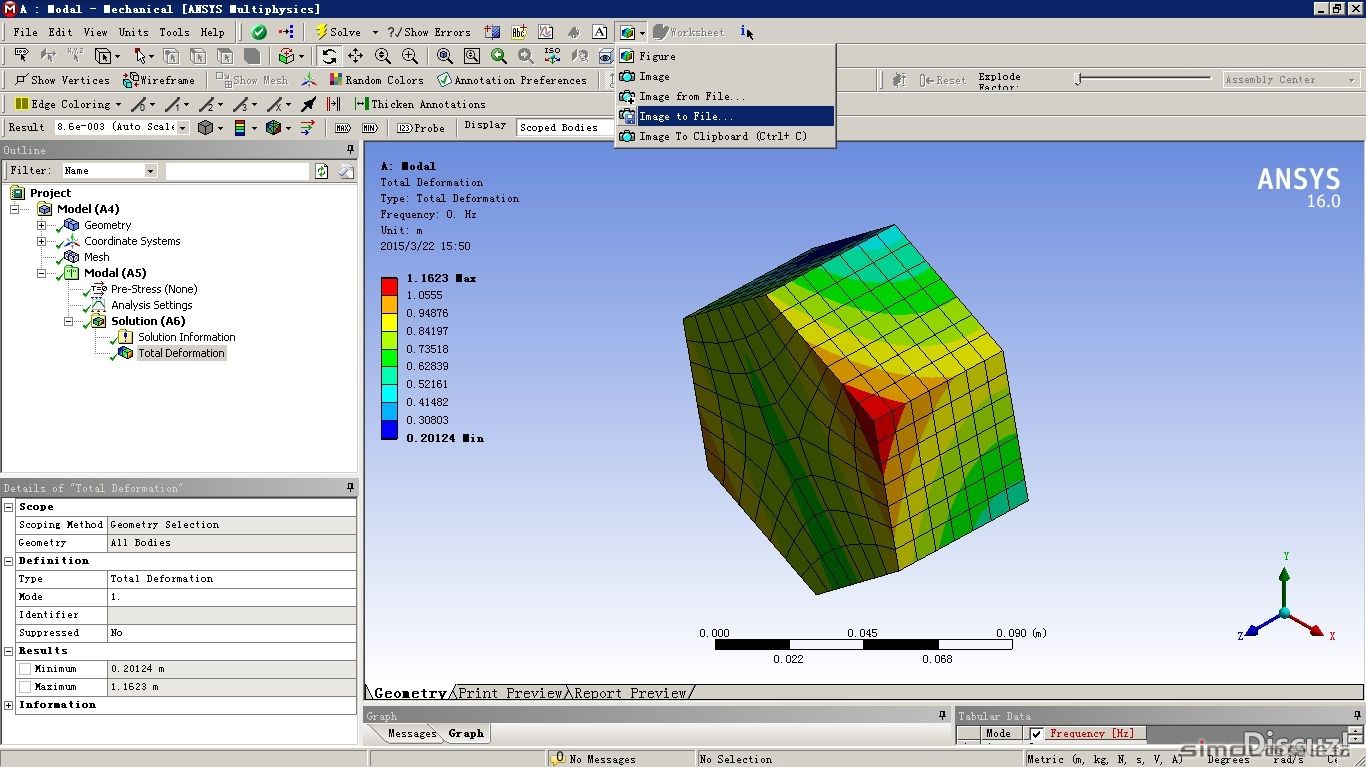The image size is (1366, 768).
Task: Switch to the Print Preview tab
Action: point(510,692)
